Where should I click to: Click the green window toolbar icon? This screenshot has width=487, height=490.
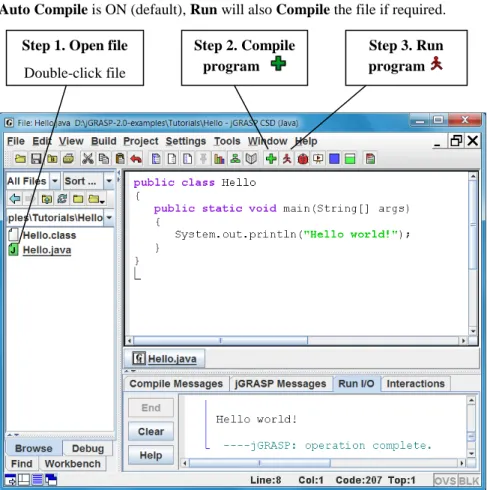[x=350, y=159]
